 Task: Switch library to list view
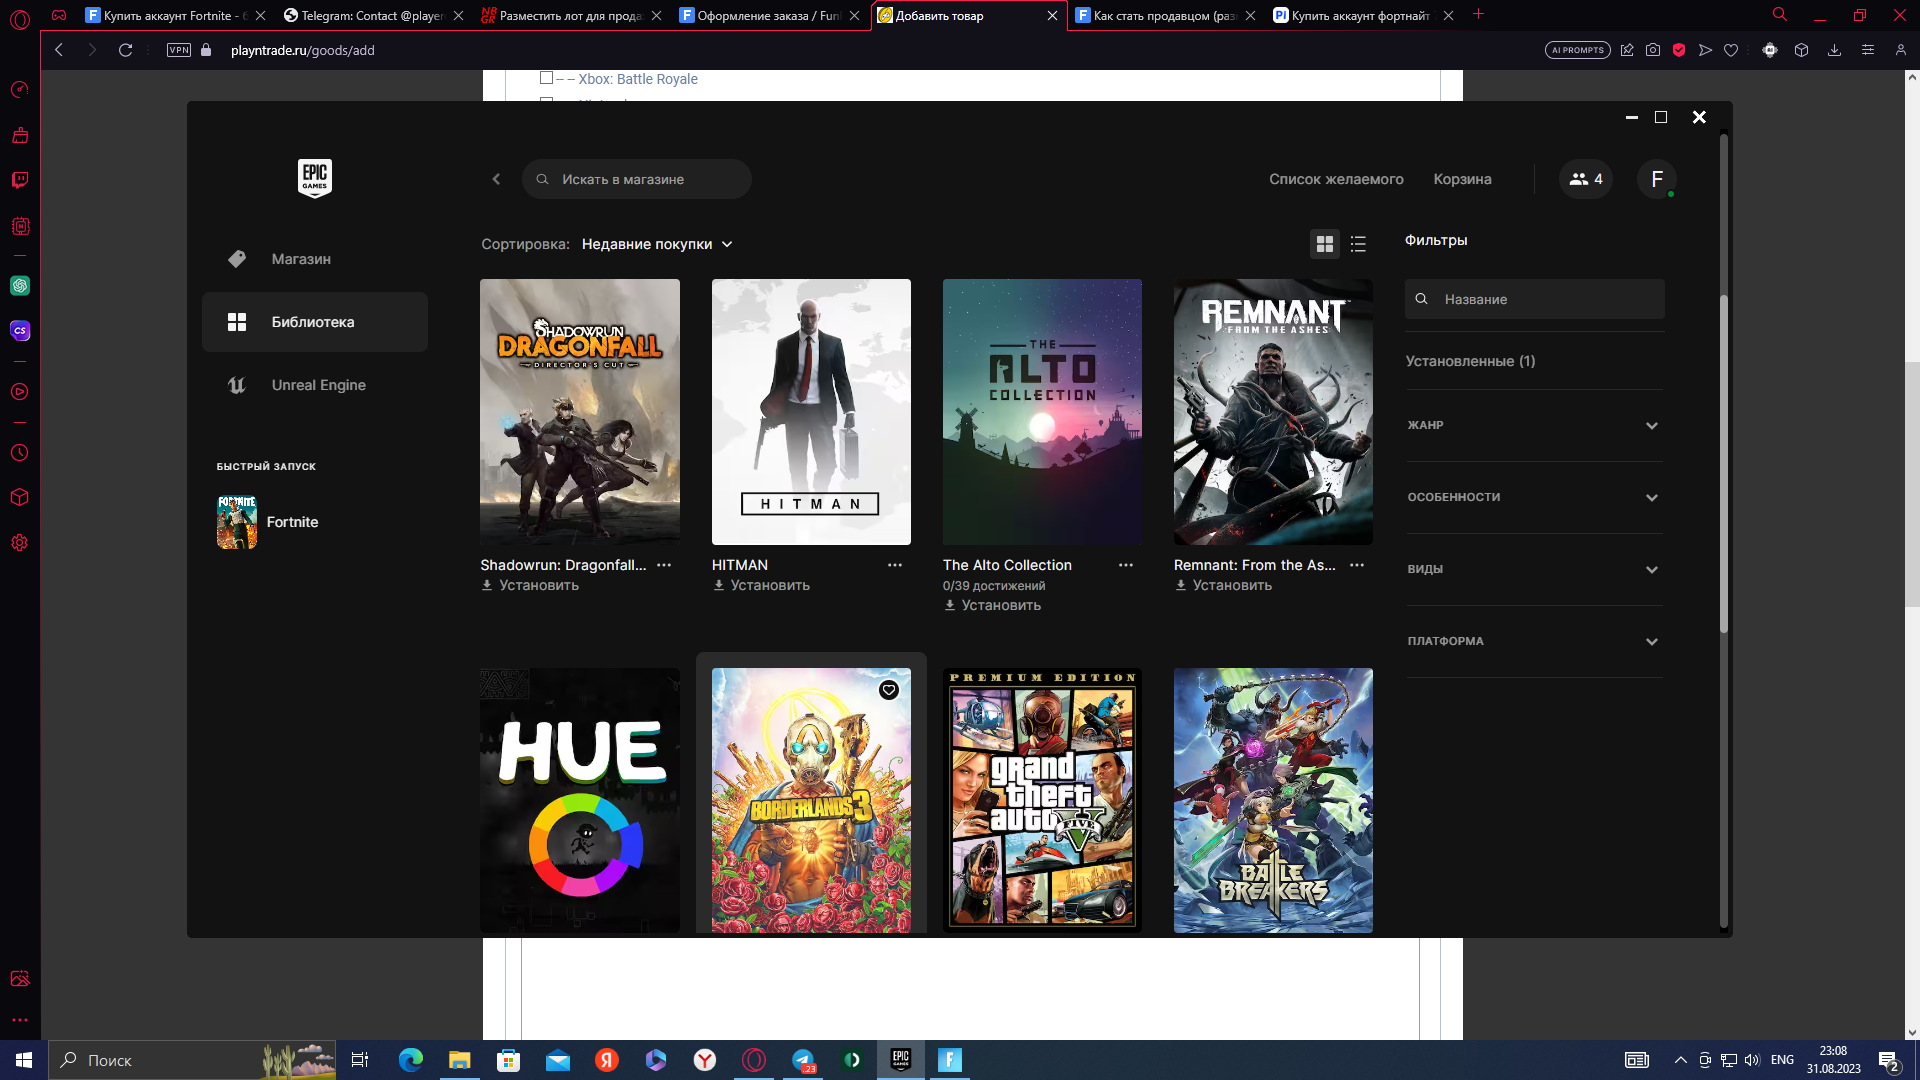(1358, 244)
